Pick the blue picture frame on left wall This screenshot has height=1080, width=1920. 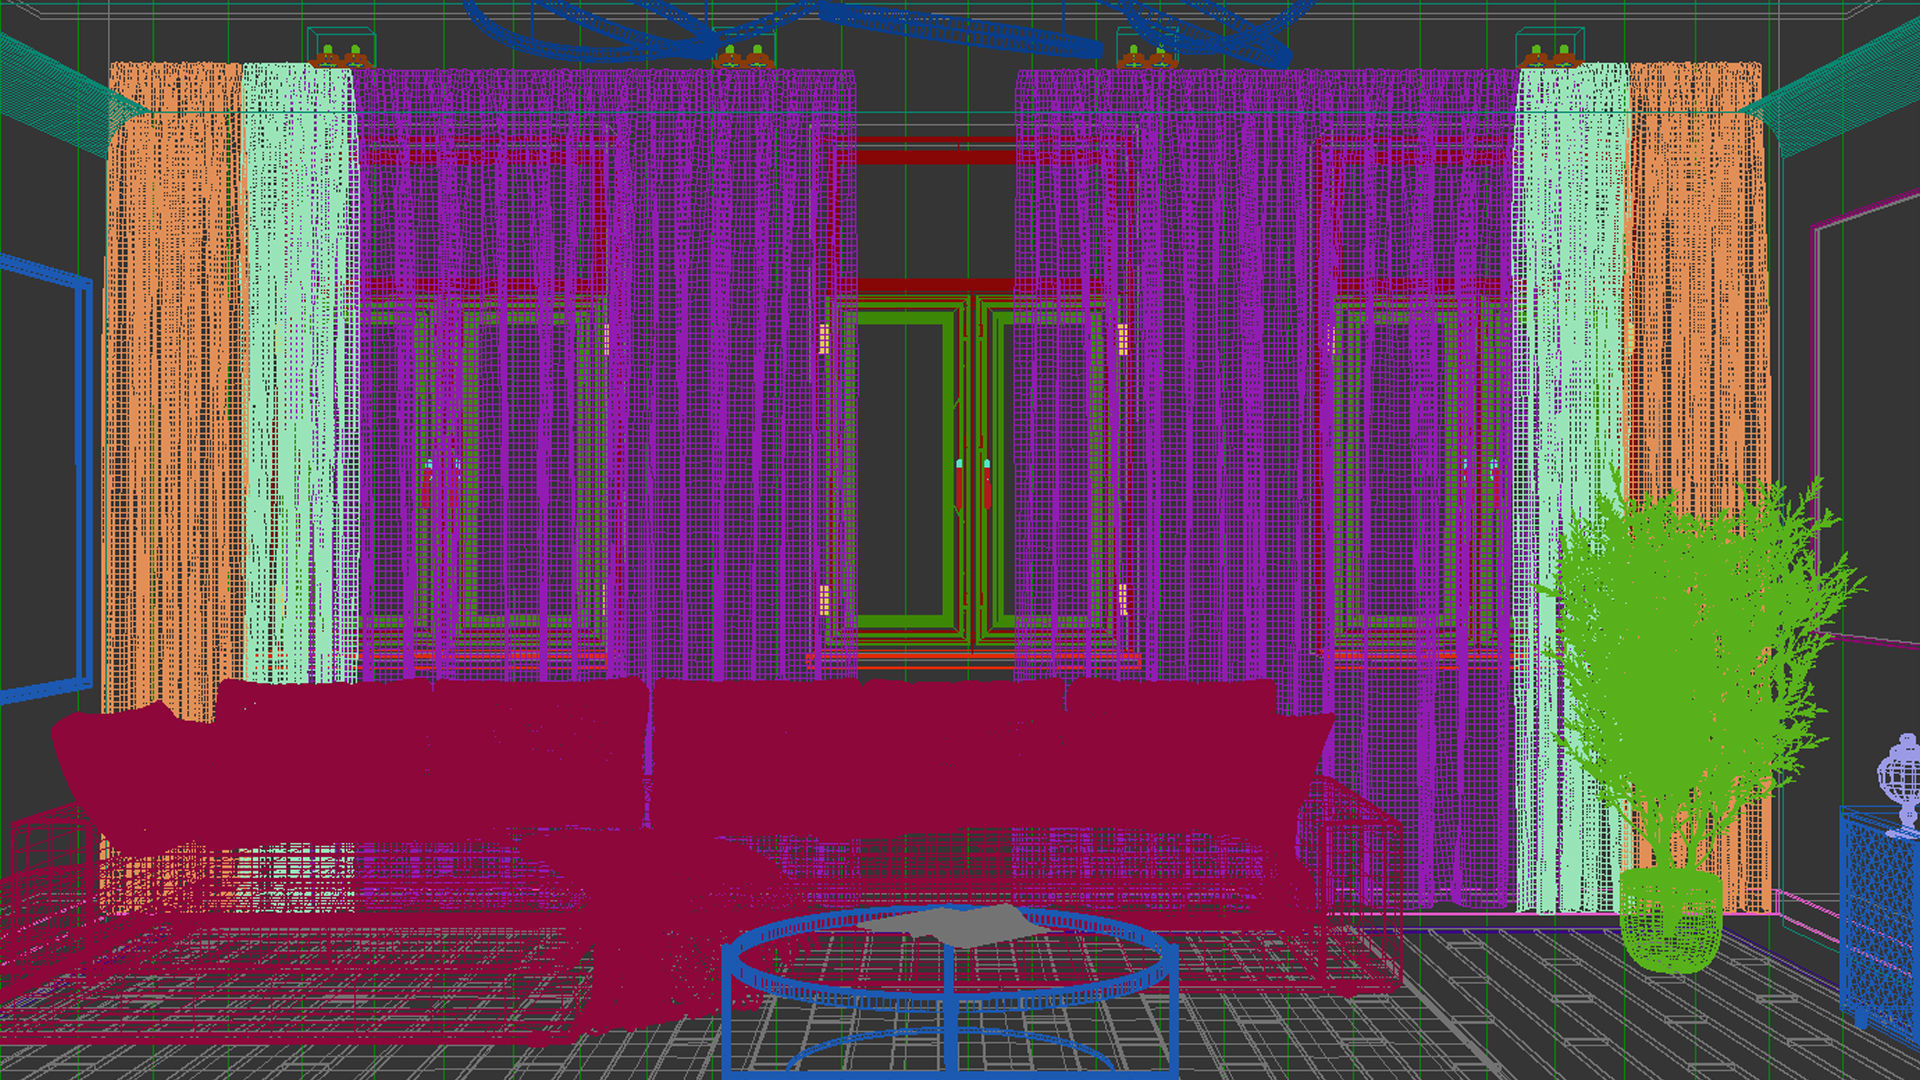pos(45,478)
